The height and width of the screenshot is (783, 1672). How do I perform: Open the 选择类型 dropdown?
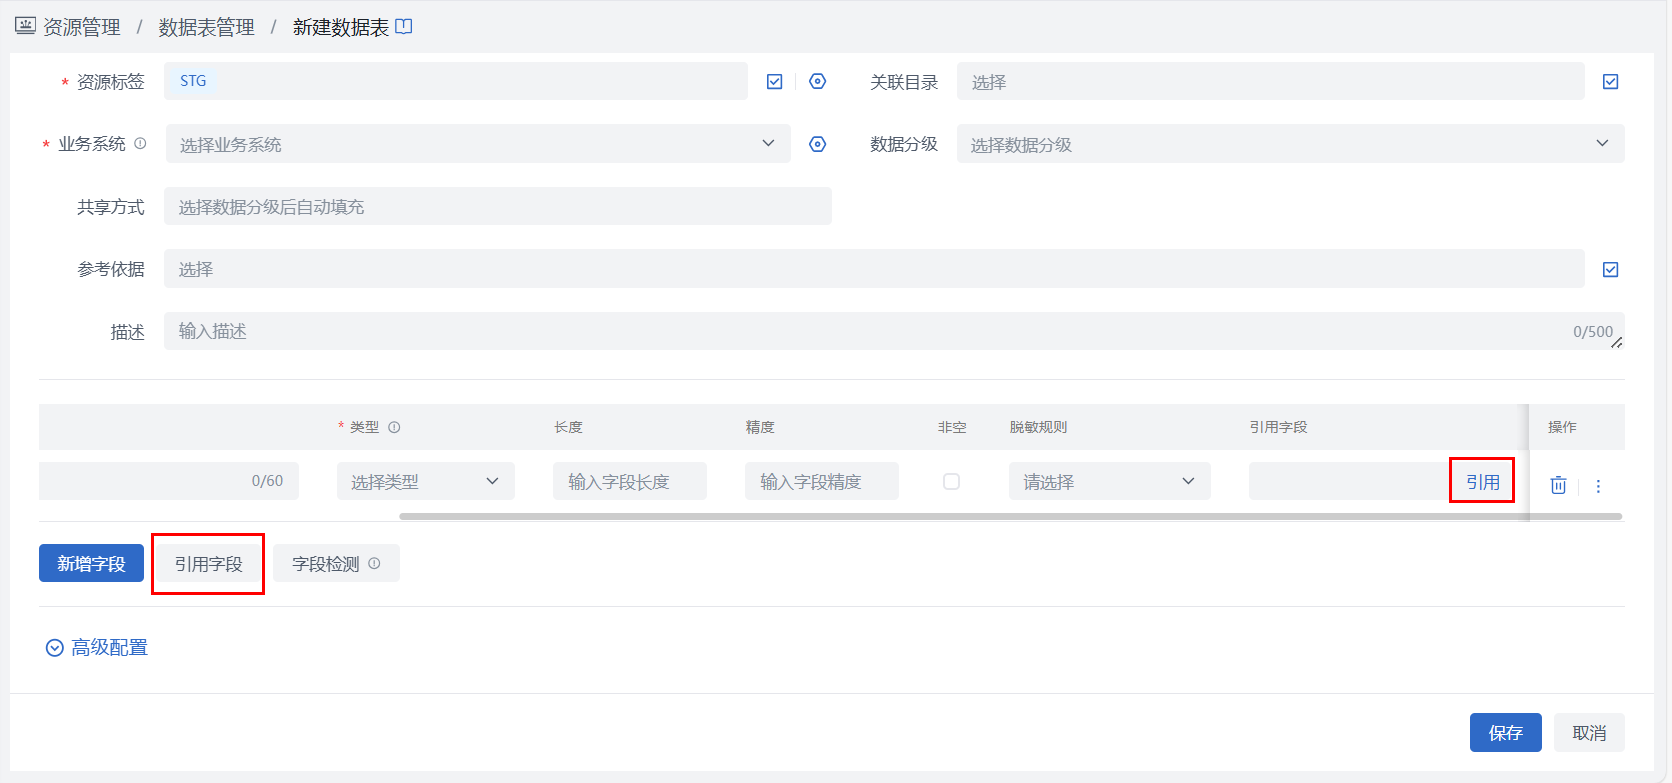426,481
